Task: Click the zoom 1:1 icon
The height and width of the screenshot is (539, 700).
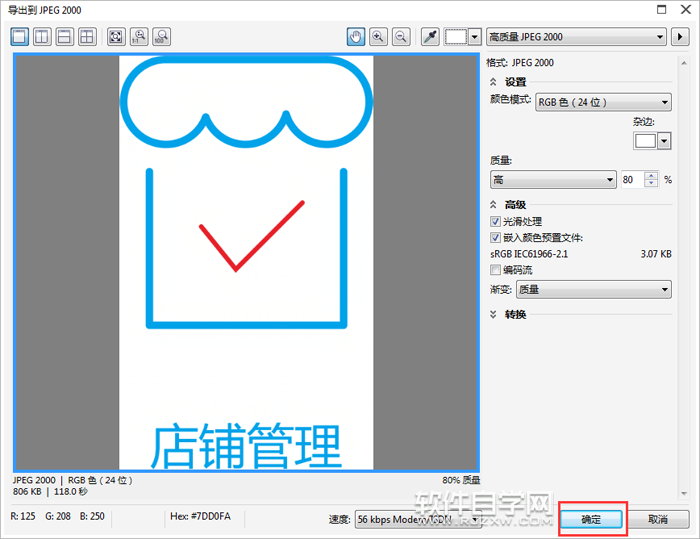Action: (139, 37)
